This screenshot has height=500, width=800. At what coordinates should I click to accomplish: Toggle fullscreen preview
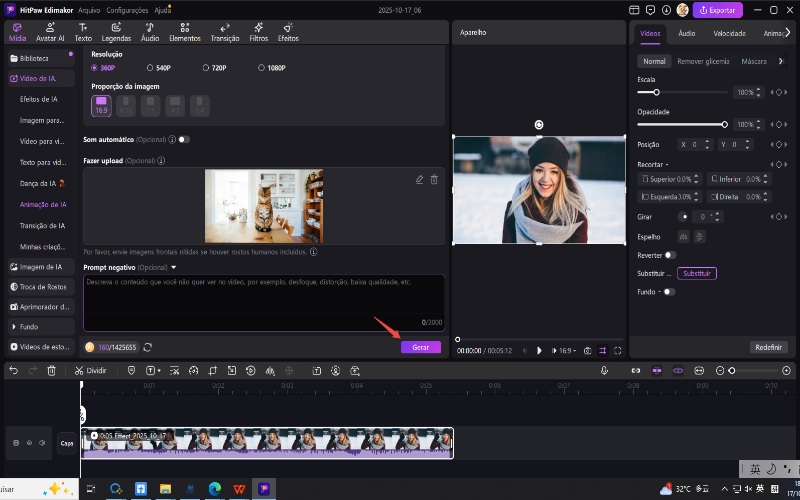[618, 351]
